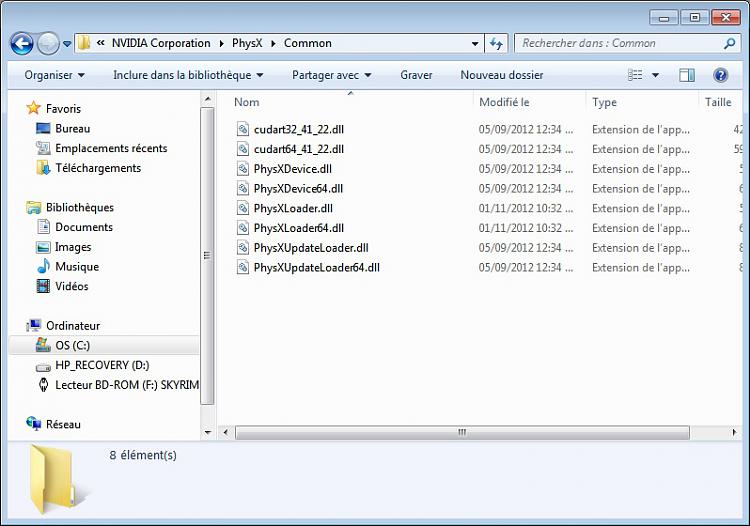Select the OS (C:) drive
Image resolution: width=750 pixels, height=526 pixels.
73,345
